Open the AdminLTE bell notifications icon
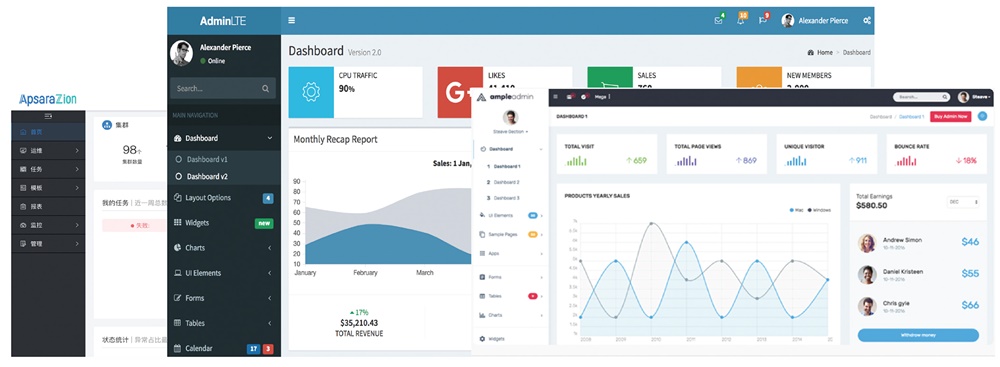This screenshot has height=367, width=1000. pyautogui.click(x=740, y=20)
